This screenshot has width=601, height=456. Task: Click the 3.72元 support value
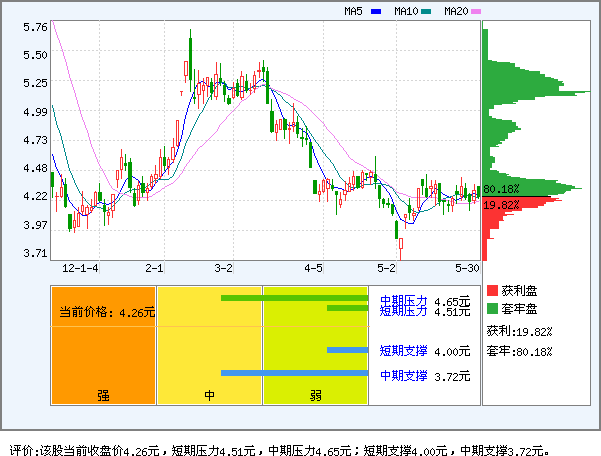[452, 377]
